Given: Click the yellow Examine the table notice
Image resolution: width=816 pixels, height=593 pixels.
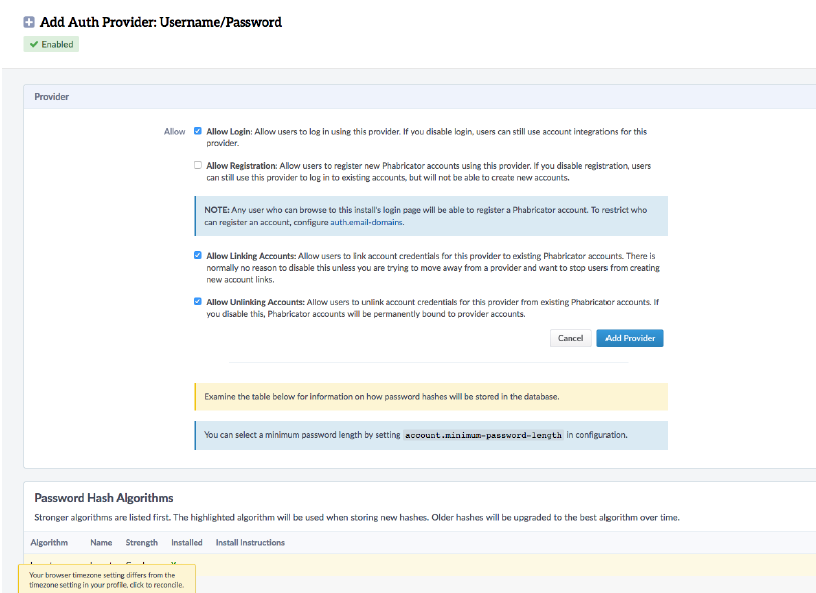Looking at the screenshot, I should point(431,397).
